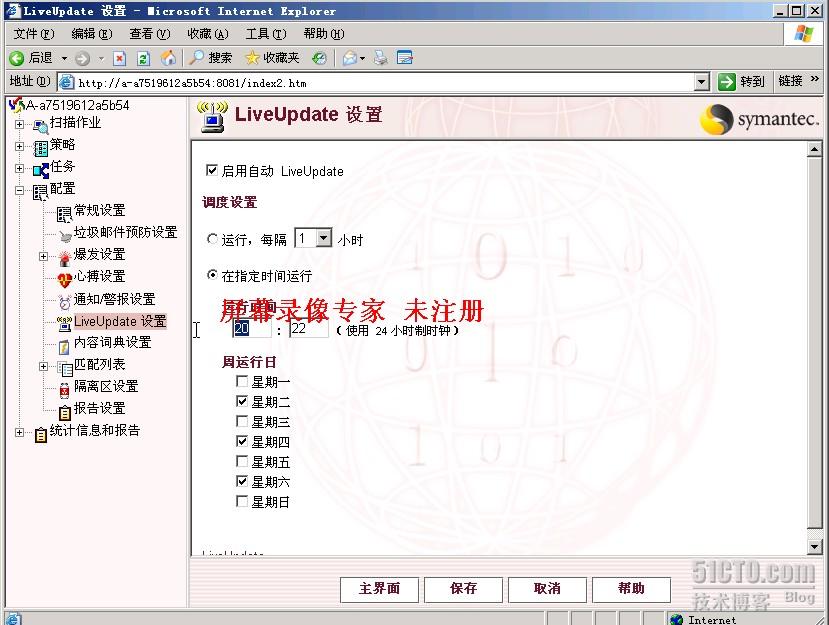Click the server root A-a7519612a5b54 icon
This screenshot has height=625, width=829.
point(16,105)
